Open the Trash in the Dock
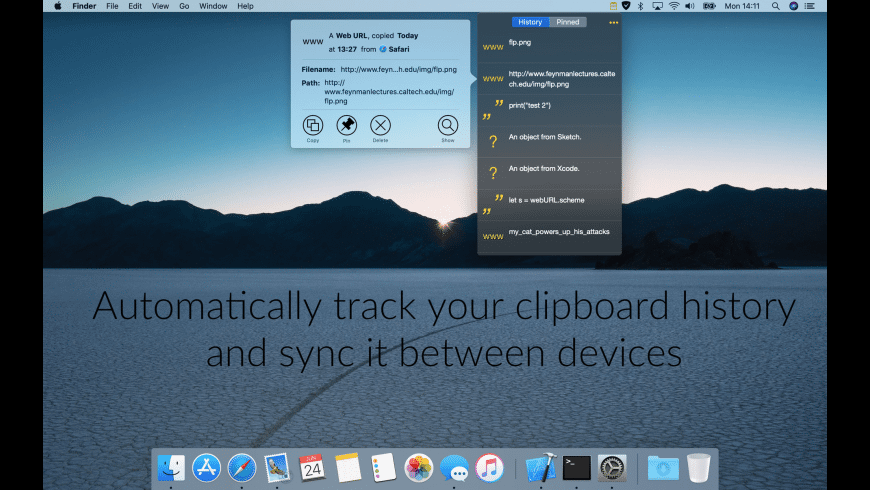The width and height of the screenshot is (870, 490). click(x=699, y=468)
